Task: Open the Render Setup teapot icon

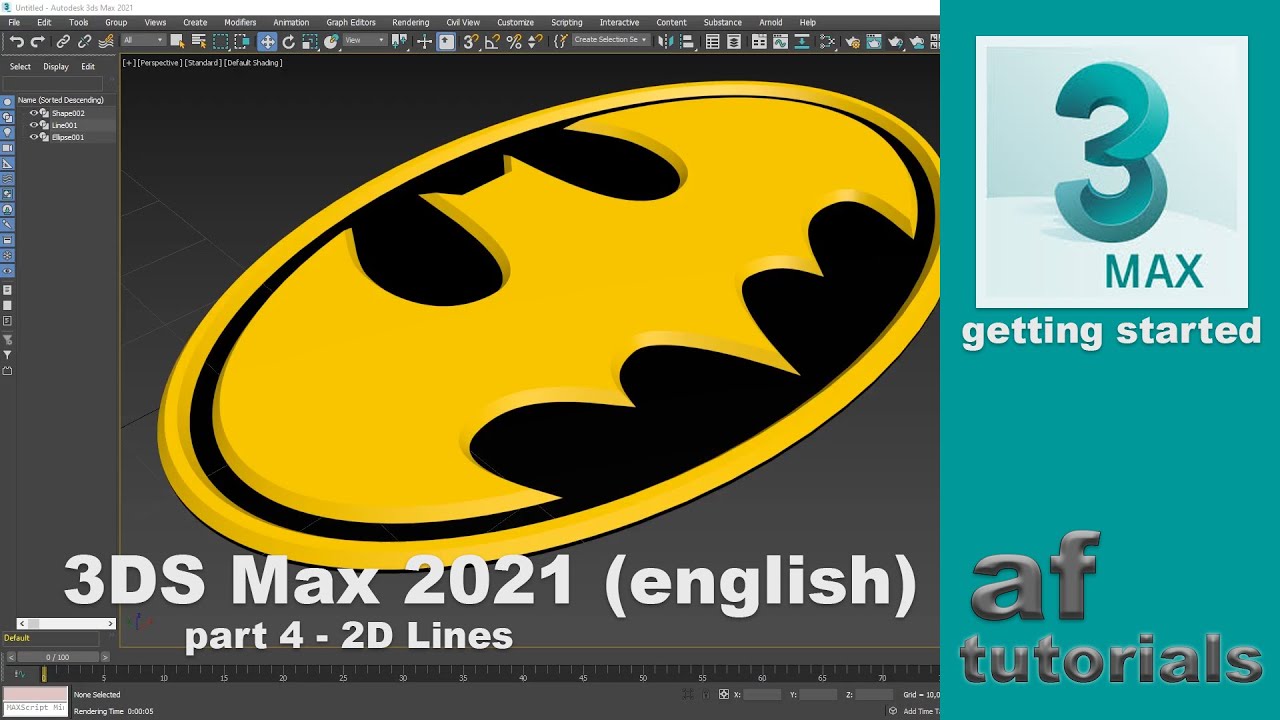Action: pyautogui.click(x=852, y=41)
